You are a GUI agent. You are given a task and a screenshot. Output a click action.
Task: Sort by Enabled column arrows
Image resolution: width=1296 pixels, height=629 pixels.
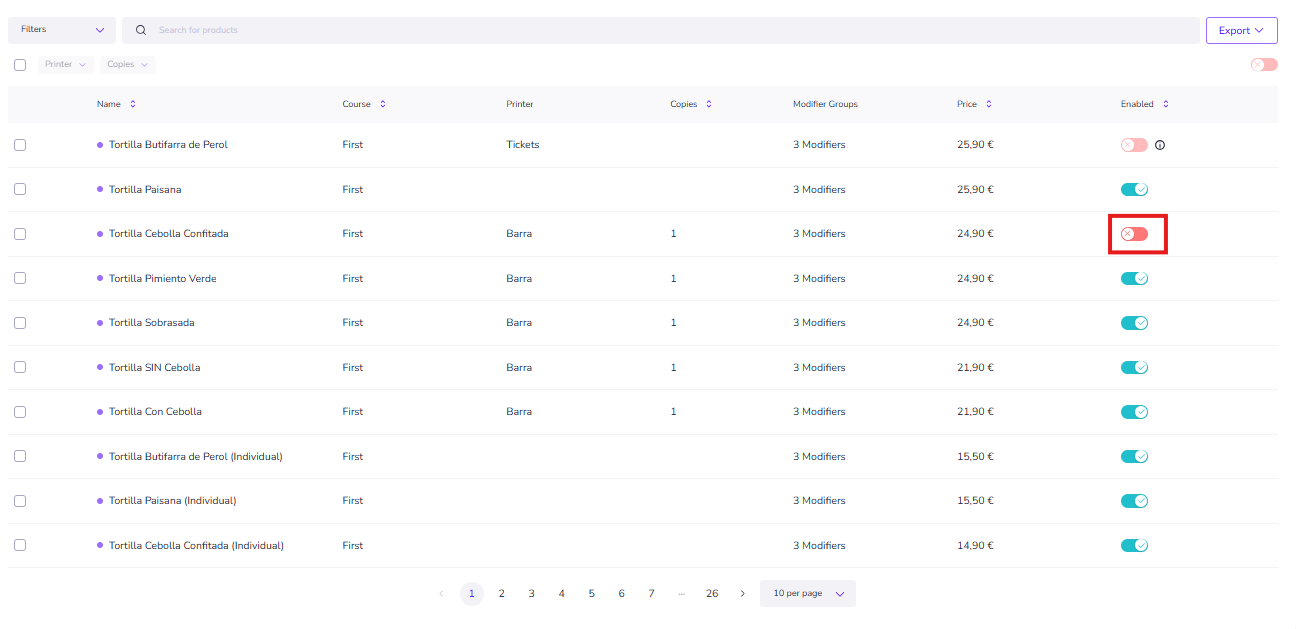coord(1165,104)
